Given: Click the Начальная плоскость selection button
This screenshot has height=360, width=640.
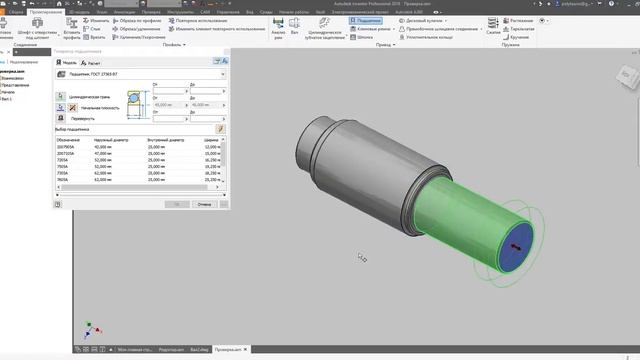Looking at the screenshot, I should coord(60,107).
